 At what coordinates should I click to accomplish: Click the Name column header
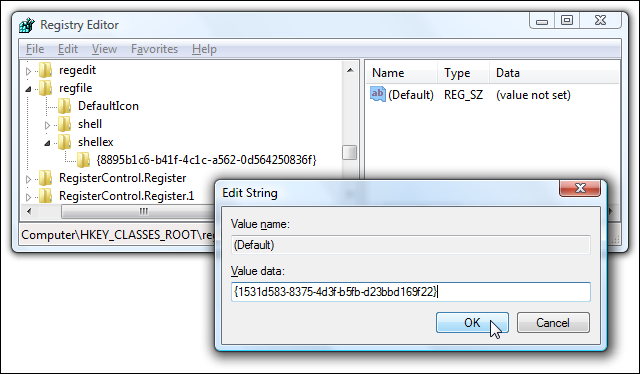pos(401,73)
